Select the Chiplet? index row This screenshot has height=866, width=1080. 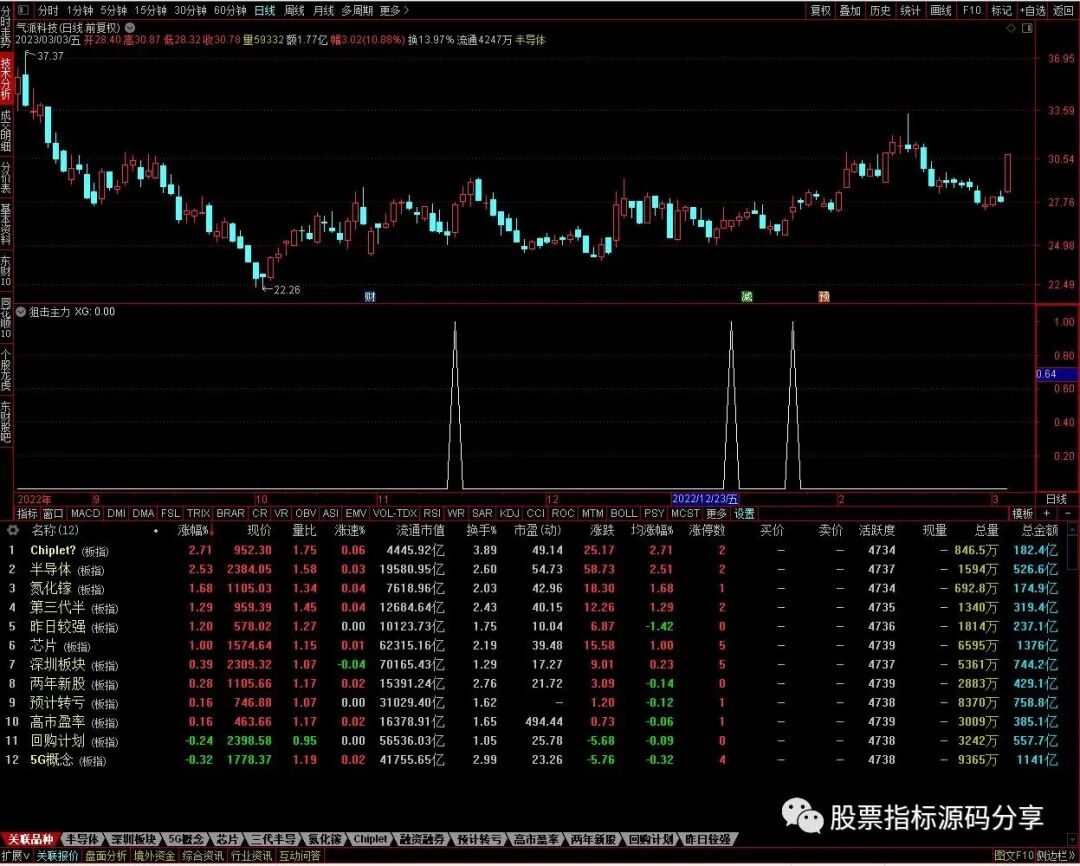tap(540, 550)
